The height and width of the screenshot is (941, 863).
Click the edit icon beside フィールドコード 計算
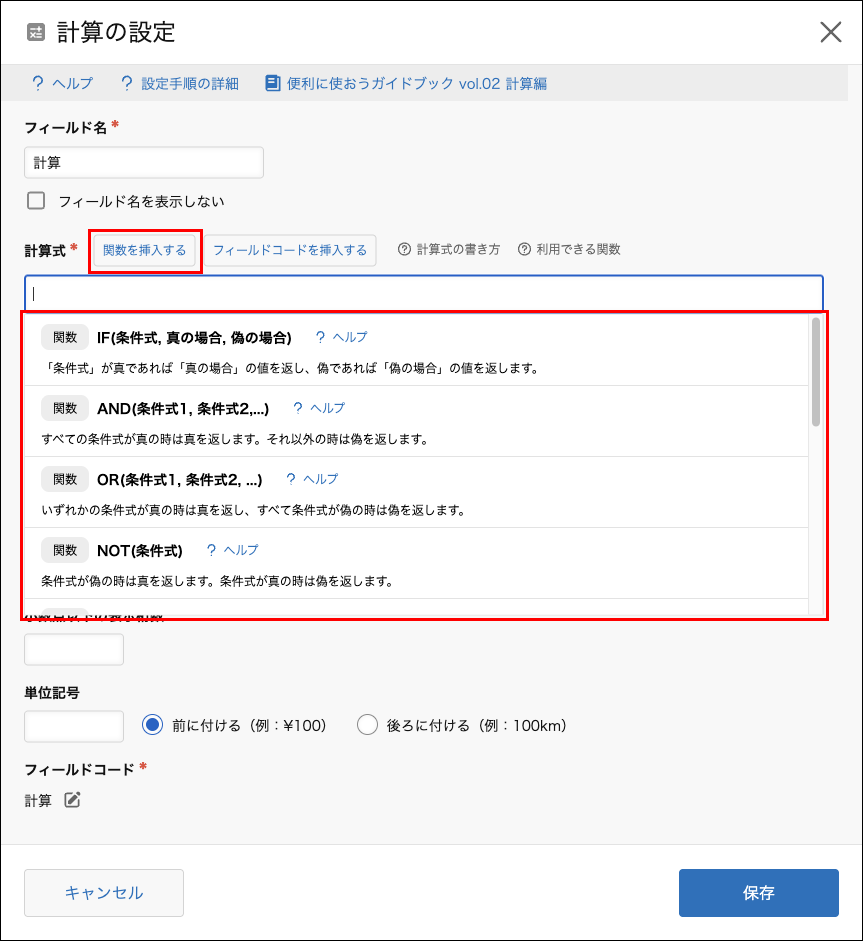point(72,800)
